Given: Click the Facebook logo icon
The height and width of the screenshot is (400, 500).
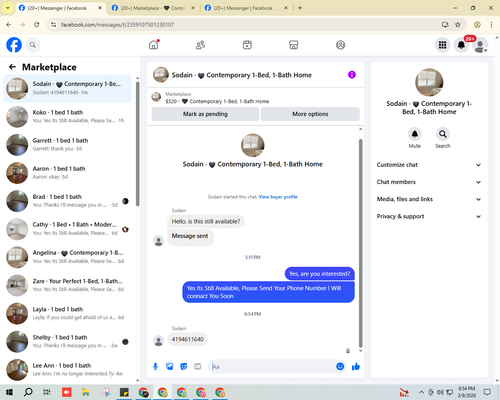Looking at the screenshot, I should (x=14, y=45).
